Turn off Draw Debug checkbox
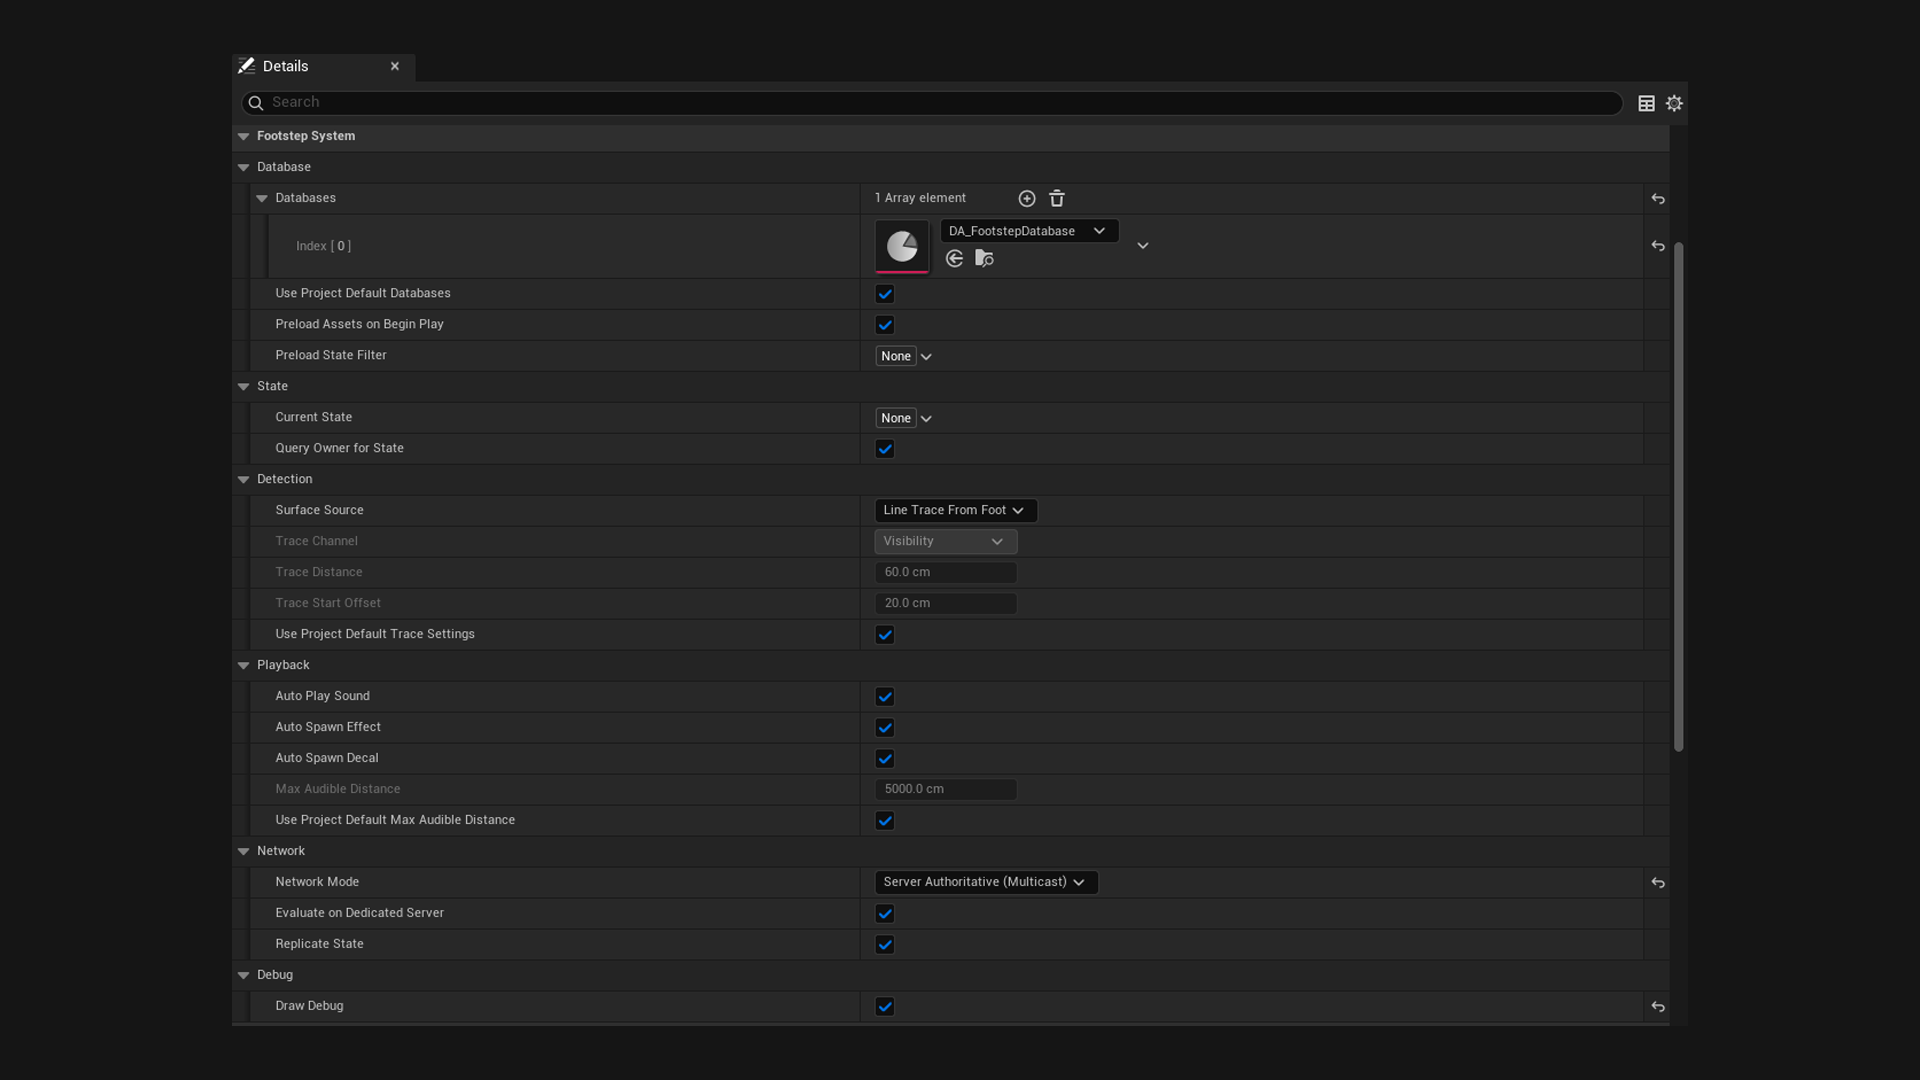Image resolution: width=1920 pixels, height=1080 pixels. (885, 1007)
